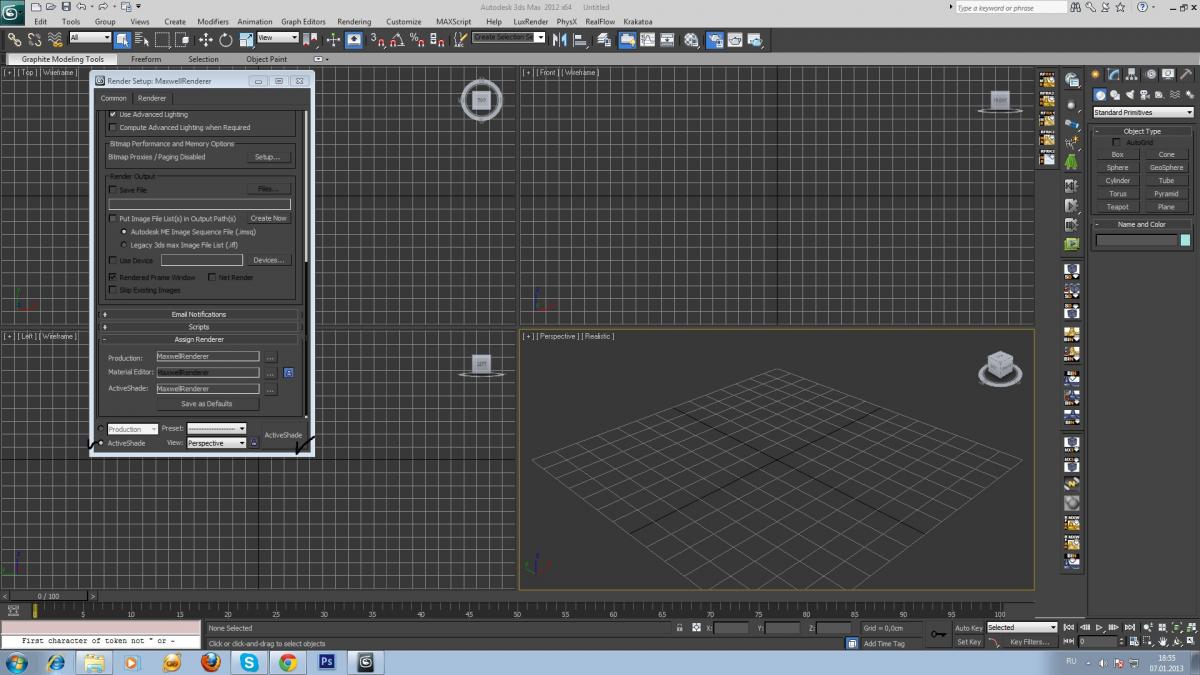This screenshot has width=1200, height=675.
Task: Select the Move transform tool
Action: (205, 40)
